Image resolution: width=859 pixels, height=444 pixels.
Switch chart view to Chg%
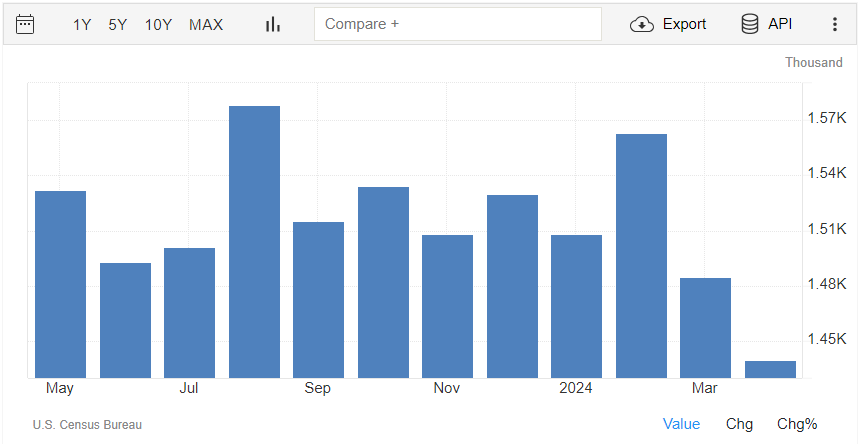[x=797, y=424]
